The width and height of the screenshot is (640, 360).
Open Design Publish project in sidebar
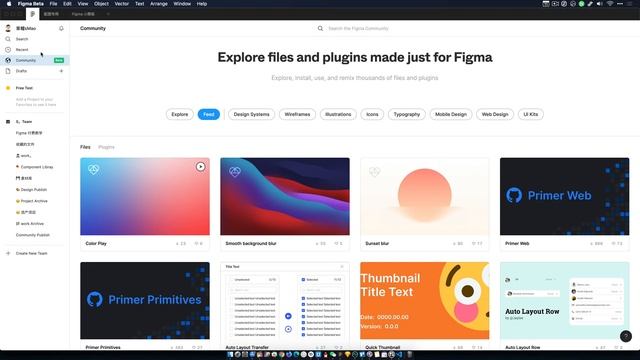pos(31,190)
